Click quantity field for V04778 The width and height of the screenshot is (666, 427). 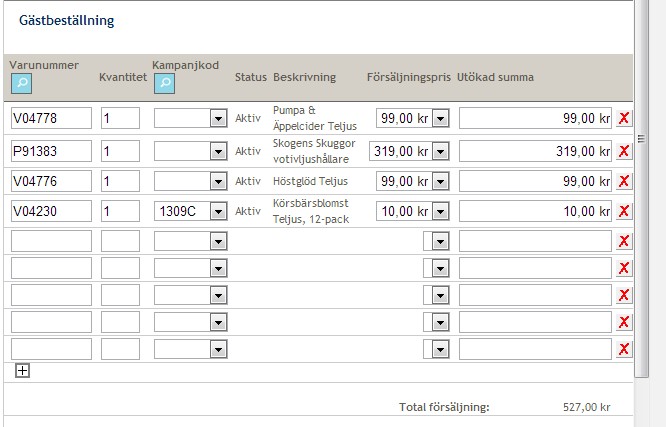point(120,118)
